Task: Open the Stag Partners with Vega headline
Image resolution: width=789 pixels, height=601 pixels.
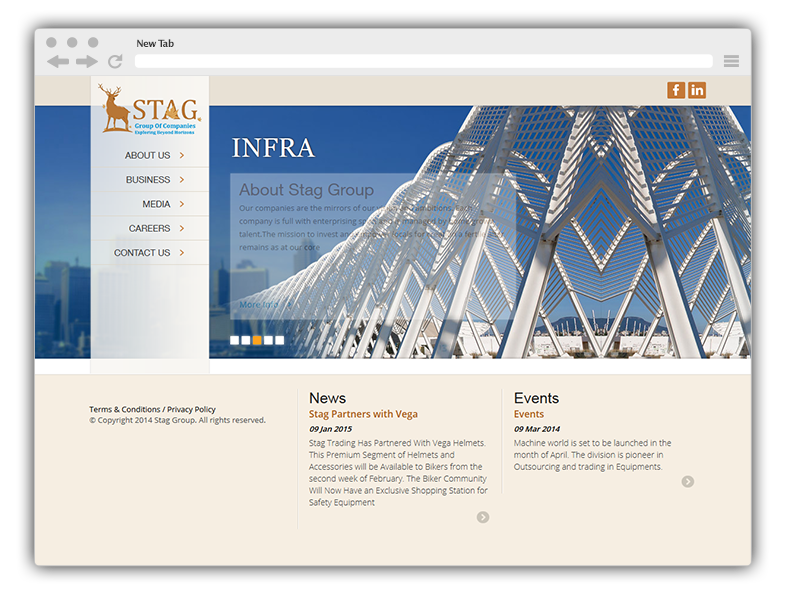Action: point(363,414)
